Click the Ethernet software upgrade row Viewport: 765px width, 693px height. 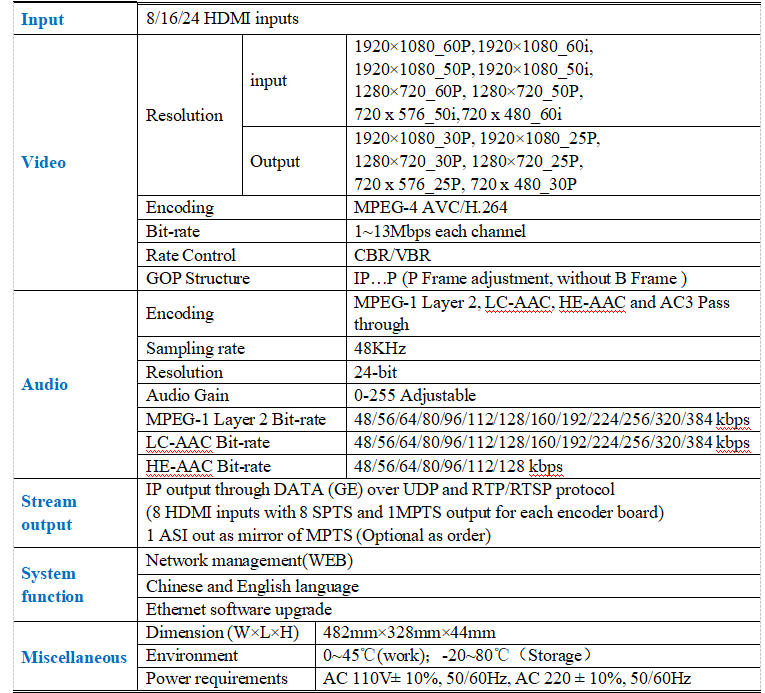pyautogui.click(x=239, y=609)
